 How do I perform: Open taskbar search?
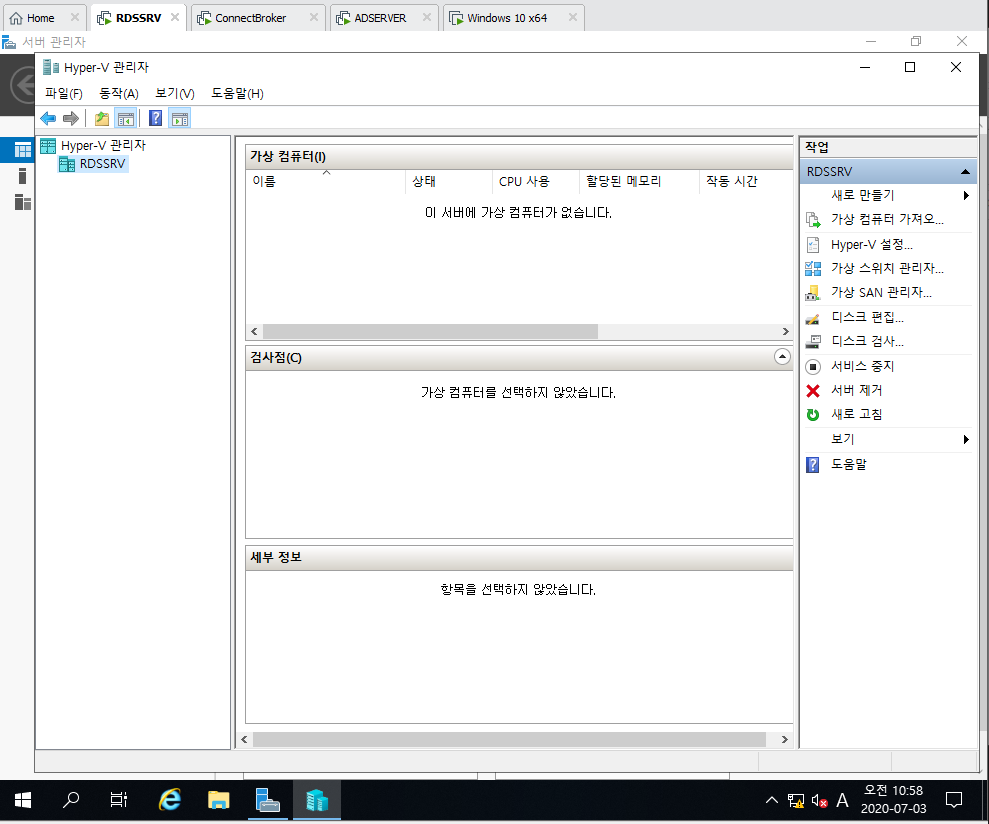tap(71, 801)
